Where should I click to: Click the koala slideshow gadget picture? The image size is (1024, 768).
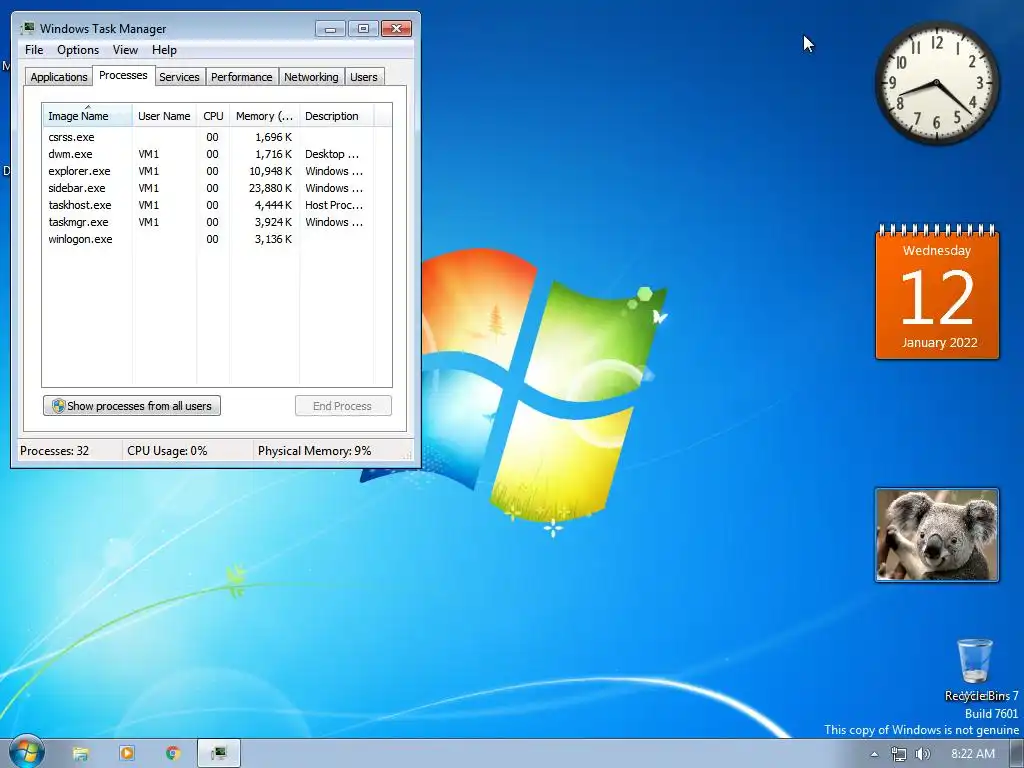click(936, 535)
